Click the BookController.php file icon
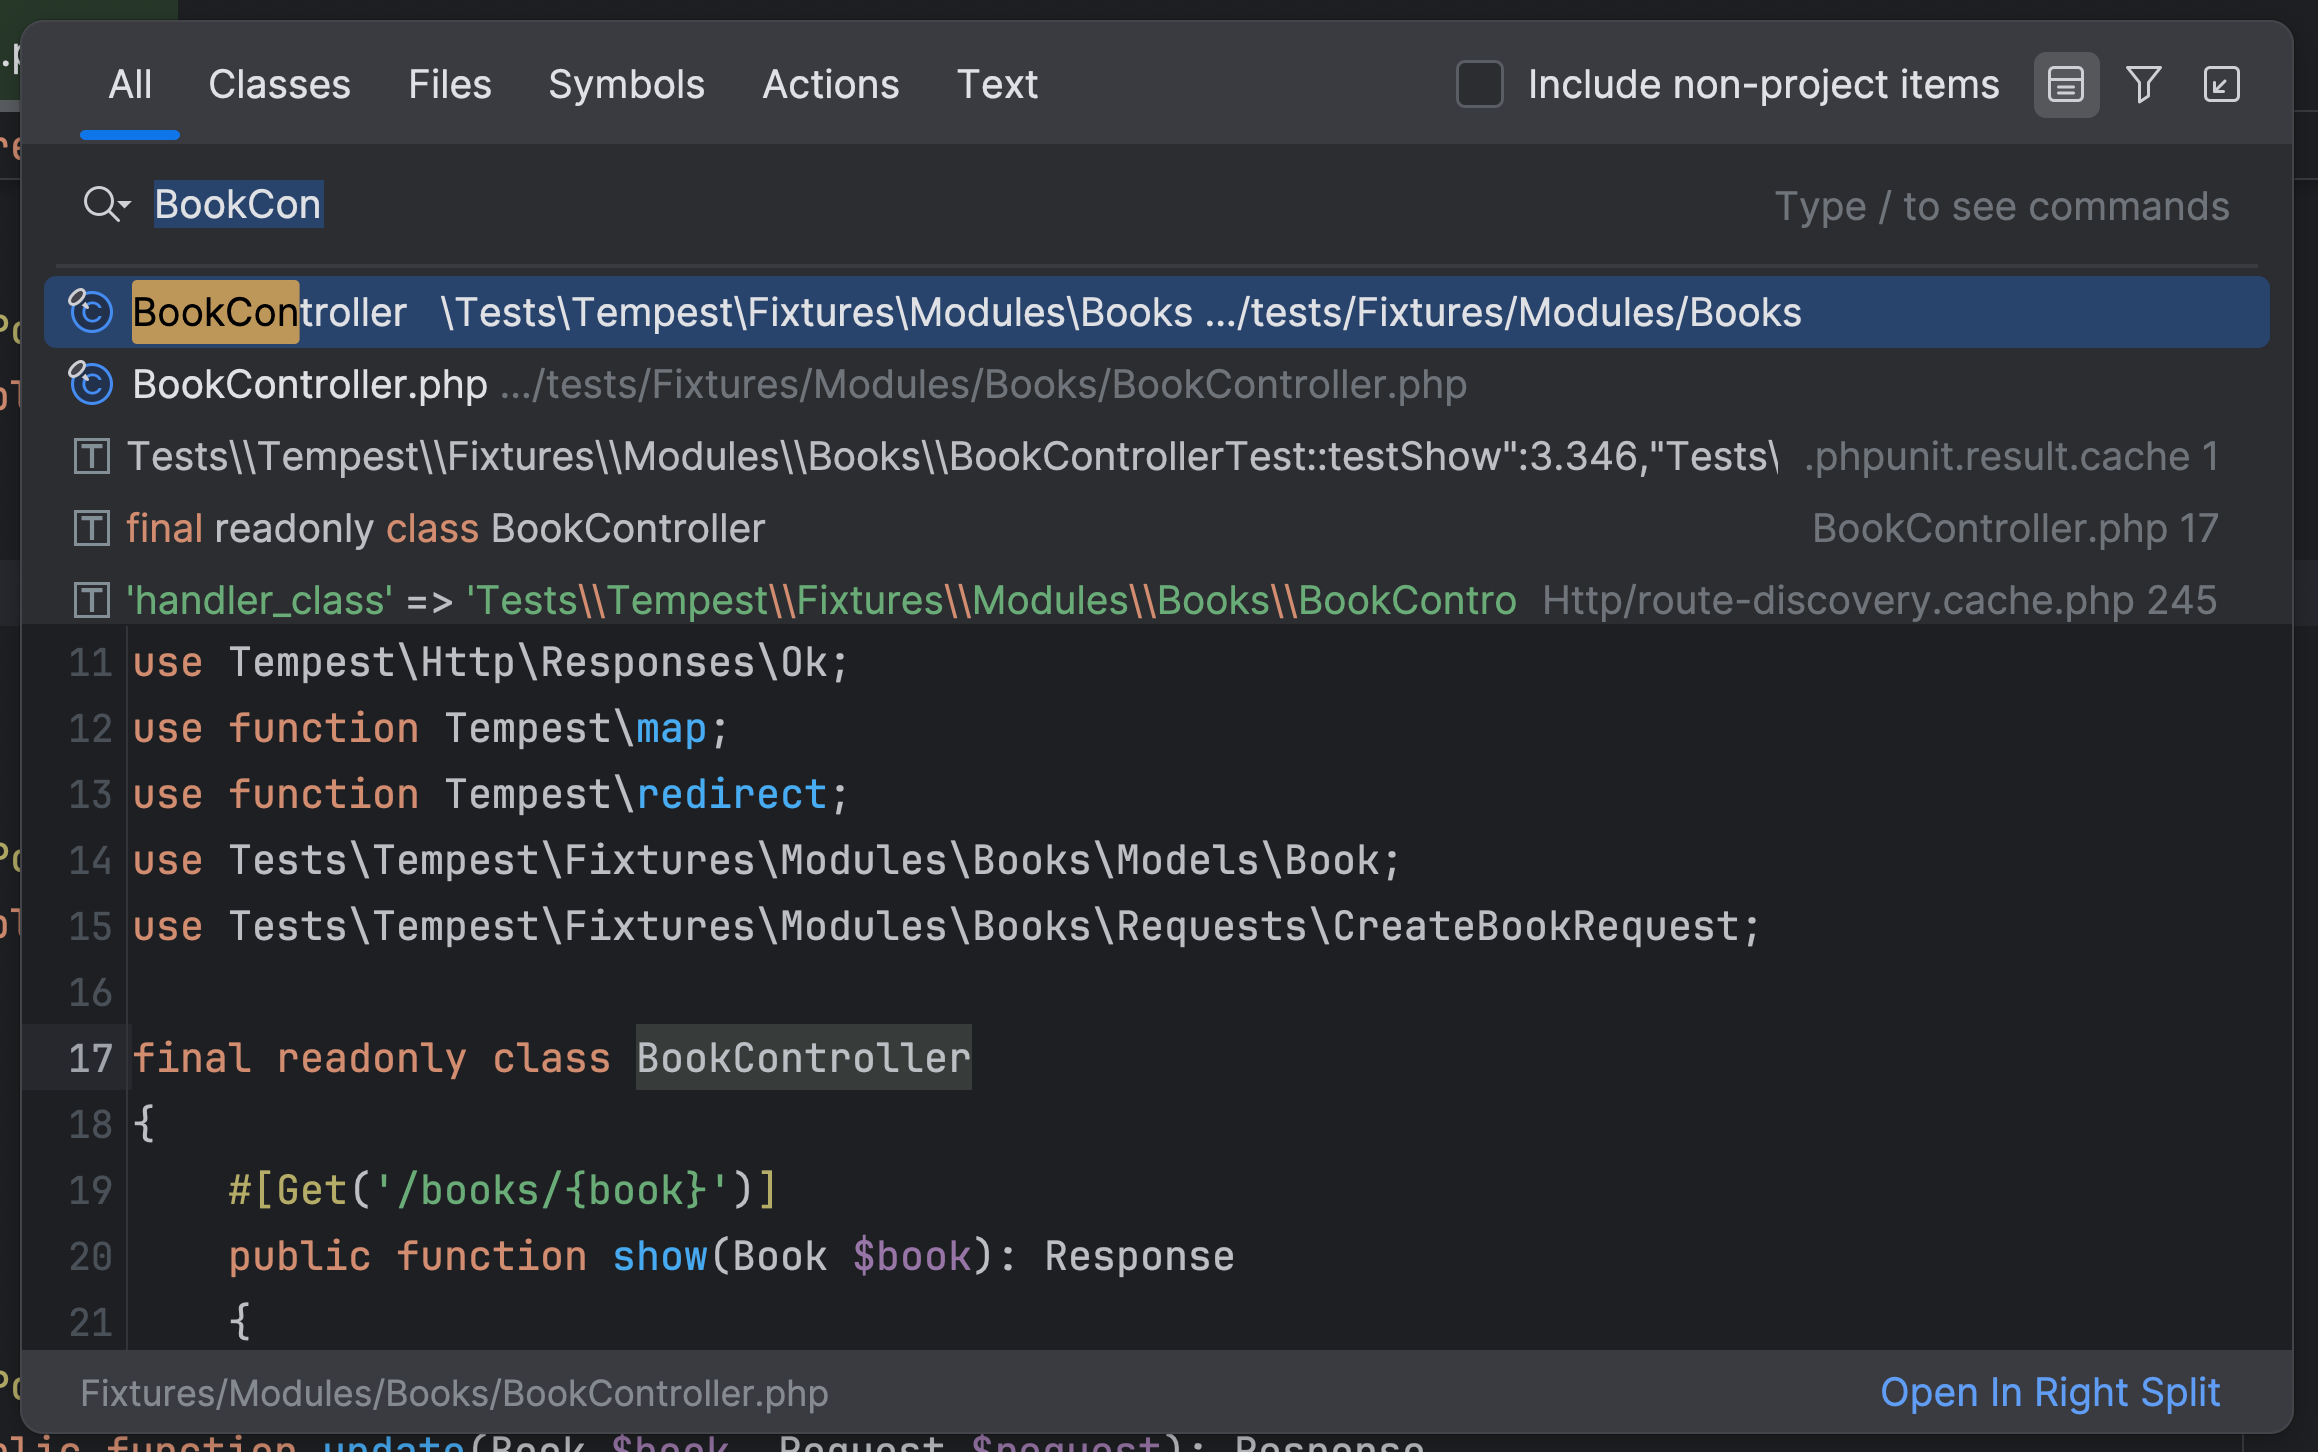Screen dimensions: 2318x1452 91,384
